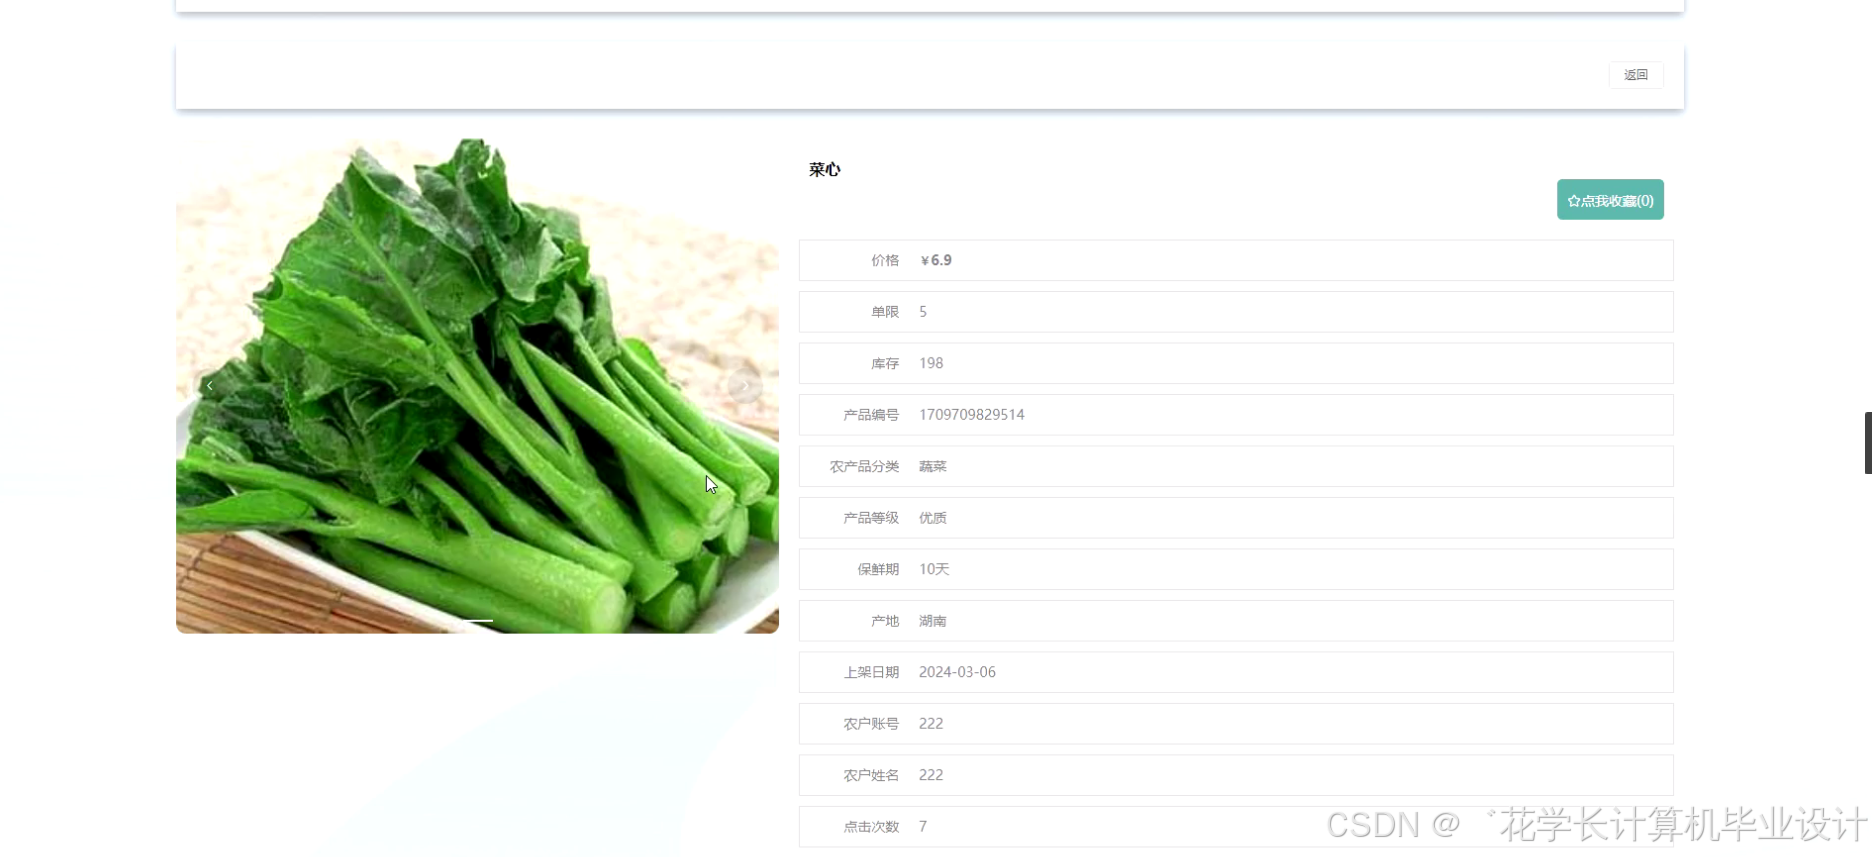Select the product title 菜心
This screenshot has height=857, width=1872.
(x=825, y=170)
